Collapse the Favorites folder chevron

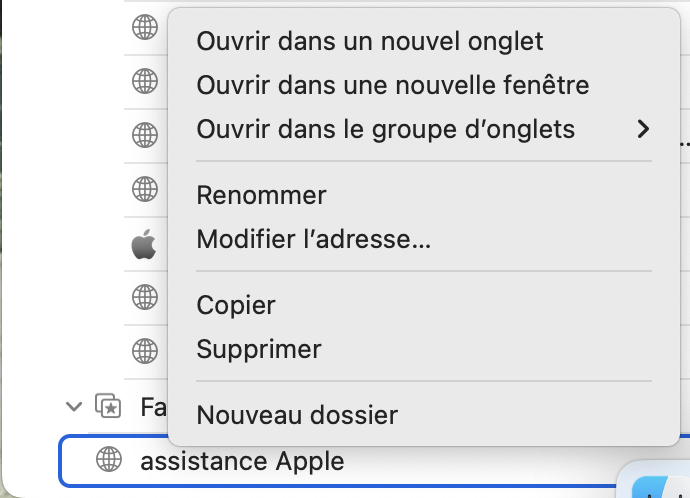(73, 407)
